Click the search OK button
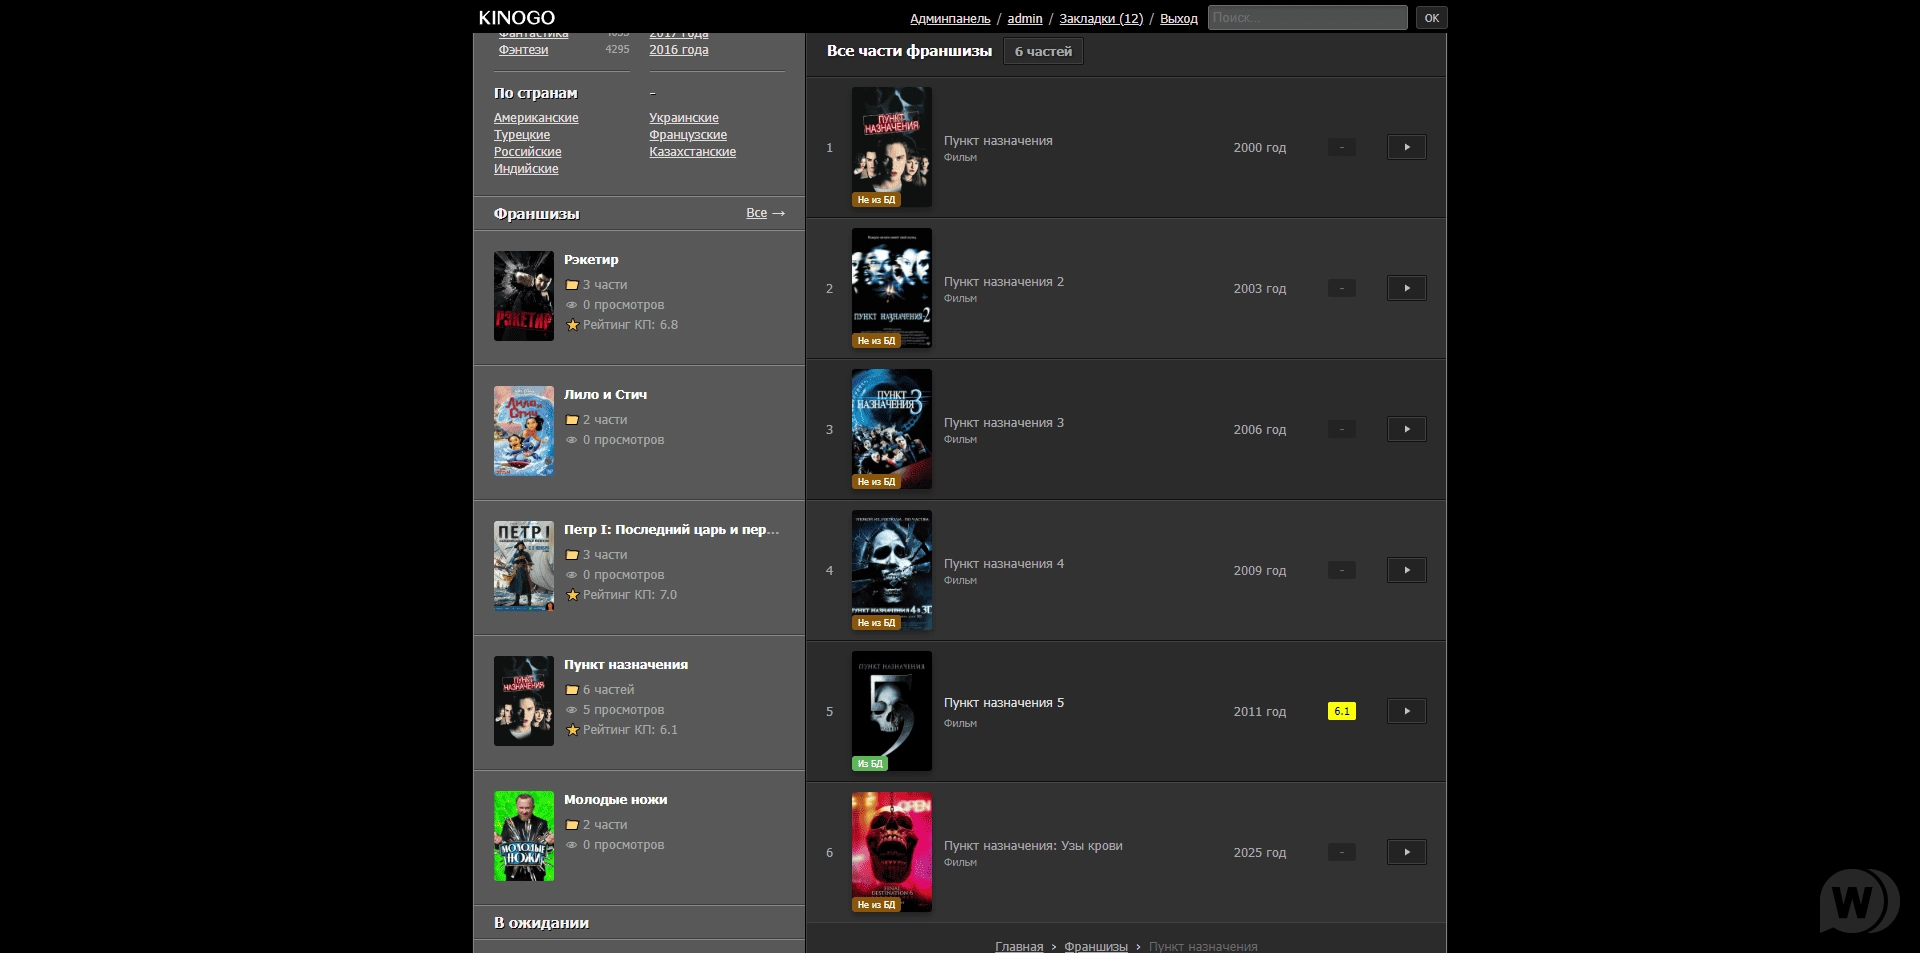 (1431, 18)
